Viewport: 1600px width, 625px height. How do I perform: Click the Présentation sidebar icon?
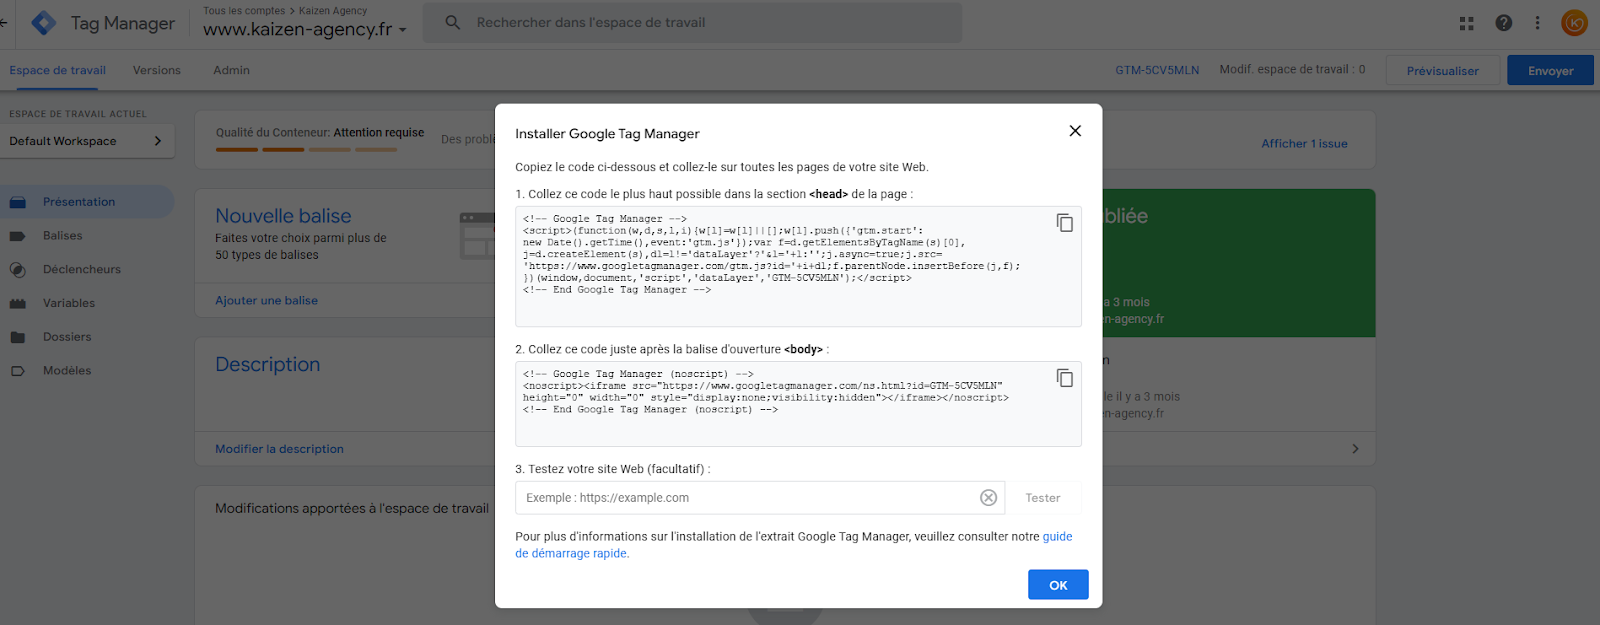17,202
